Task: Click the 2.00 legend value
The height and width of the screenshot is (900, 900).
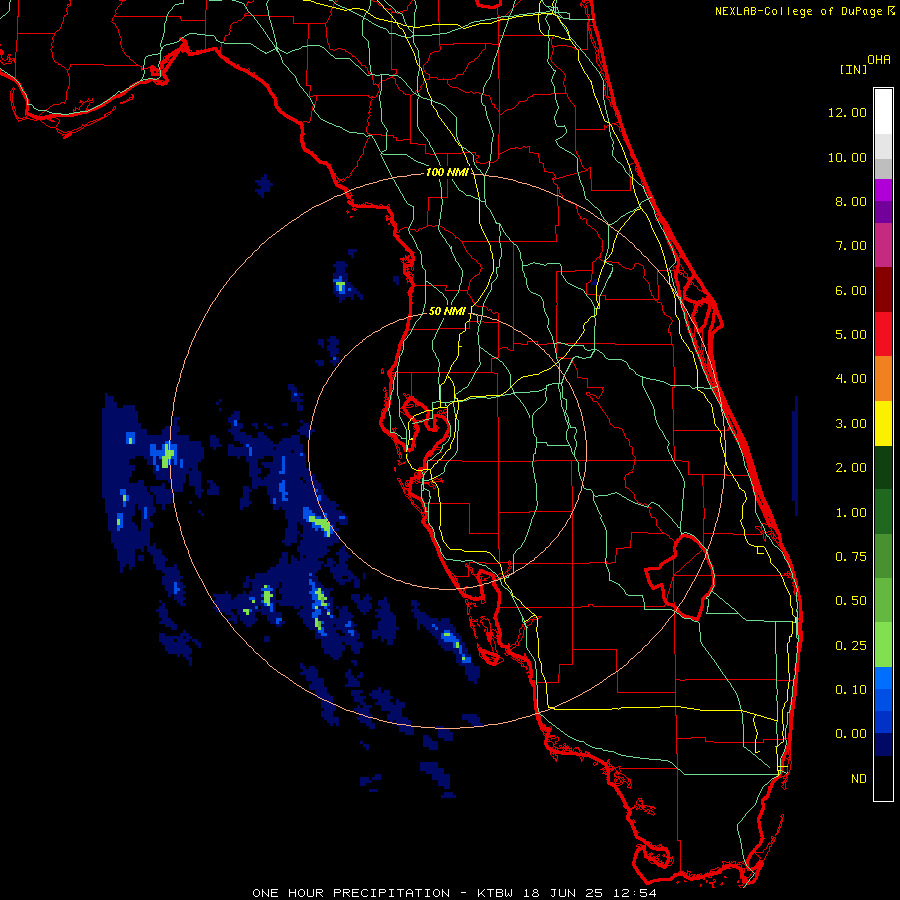Action: point(851,468)
